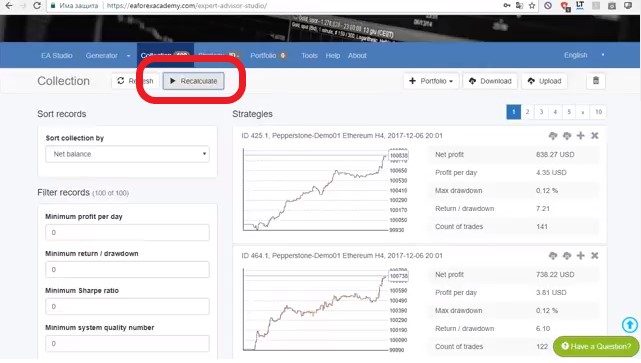Click the scroll-to-top arrow icon
The width and height of the screenshot is (641, 363).
630,325
